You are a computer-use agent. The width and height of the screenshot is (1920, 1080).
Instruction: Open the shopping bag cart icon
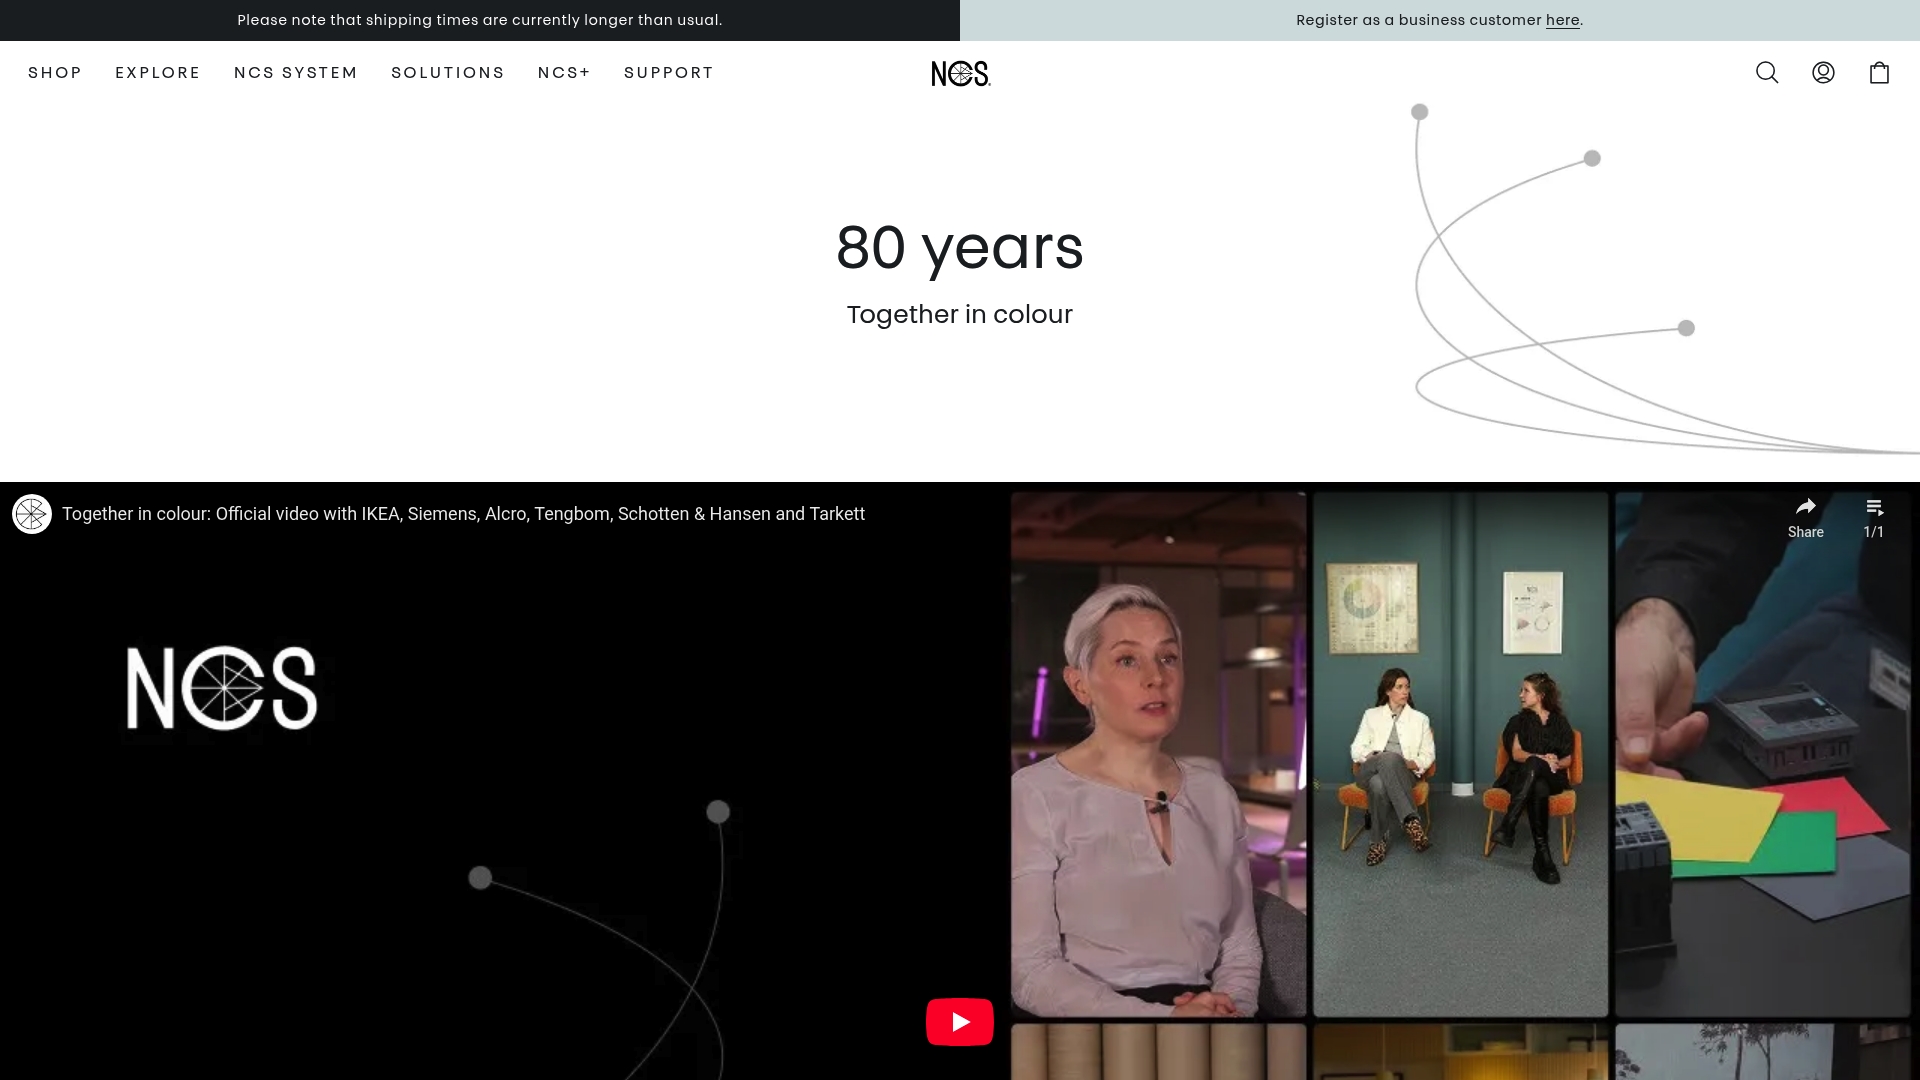(1879, 73)
